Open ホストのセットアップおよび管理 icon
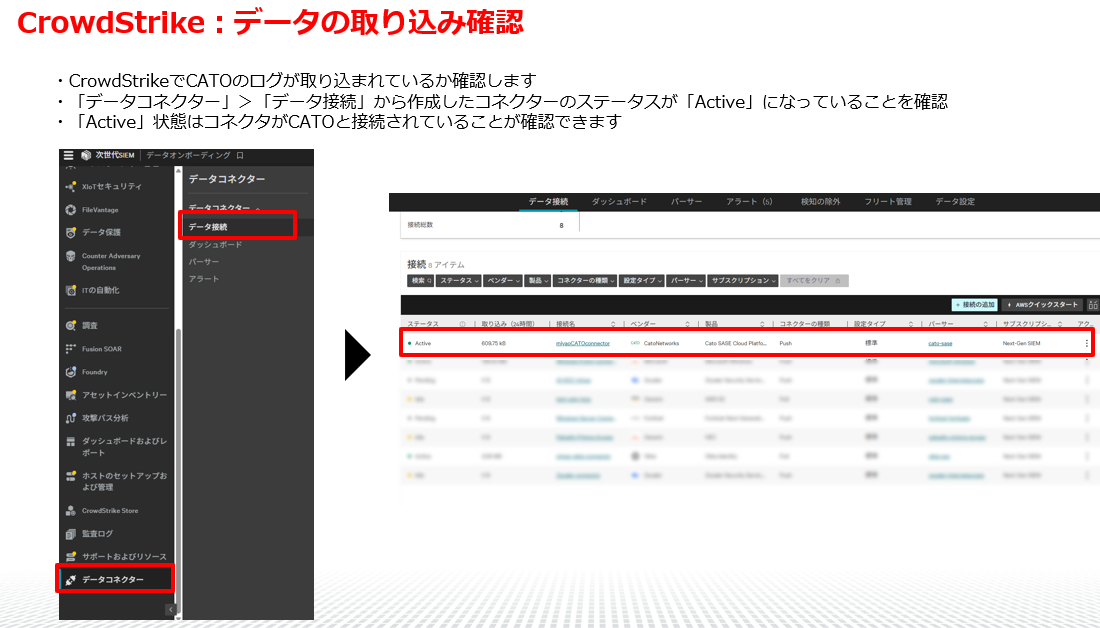Viewport: 1100px width, 628px height. pos(70,476)
